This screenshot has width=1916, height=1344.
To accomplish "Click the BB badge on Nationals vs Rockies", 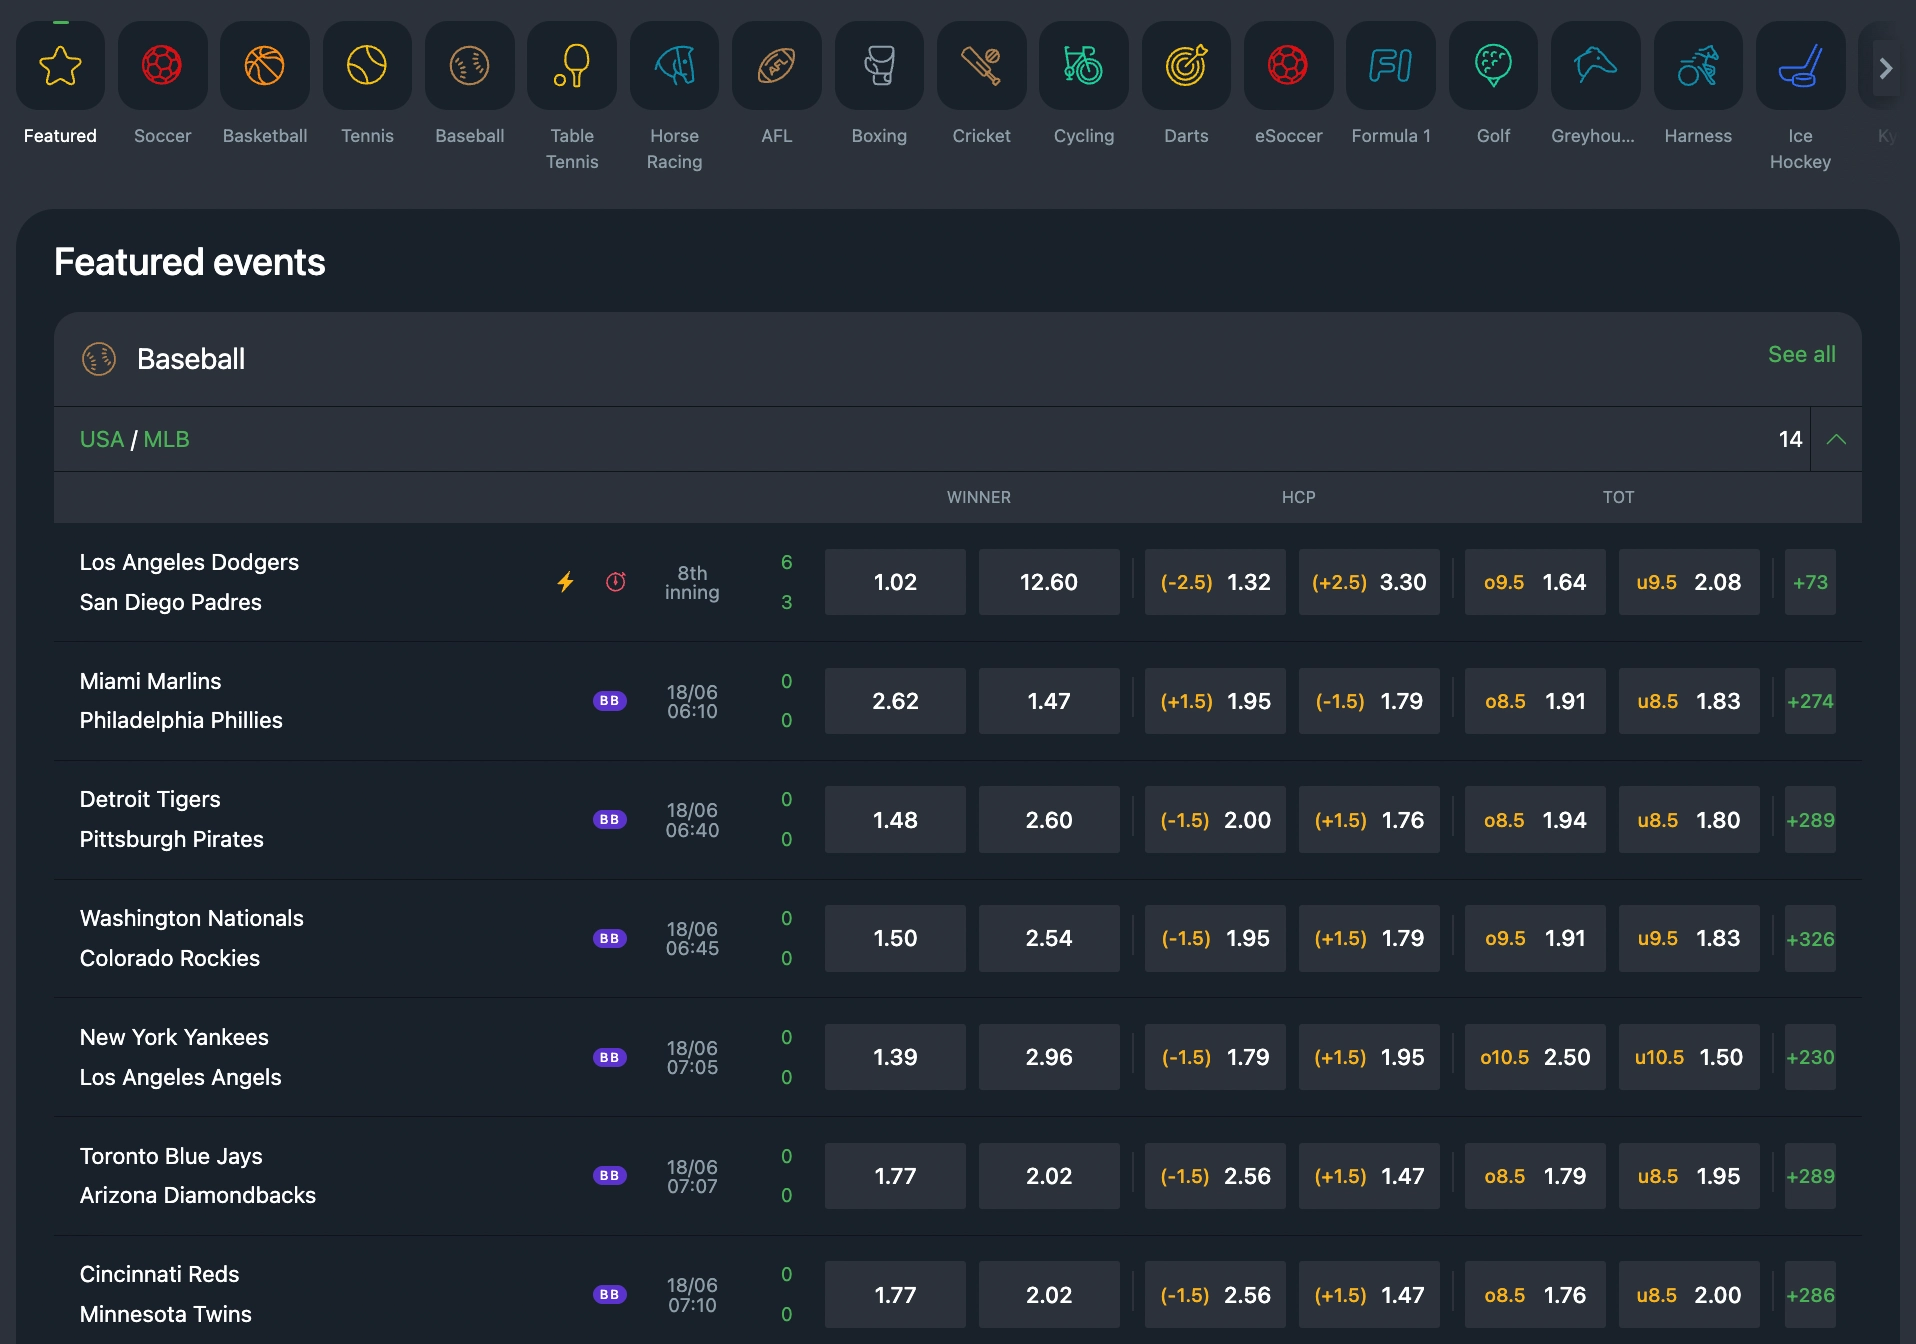I will tap(610, 938).
